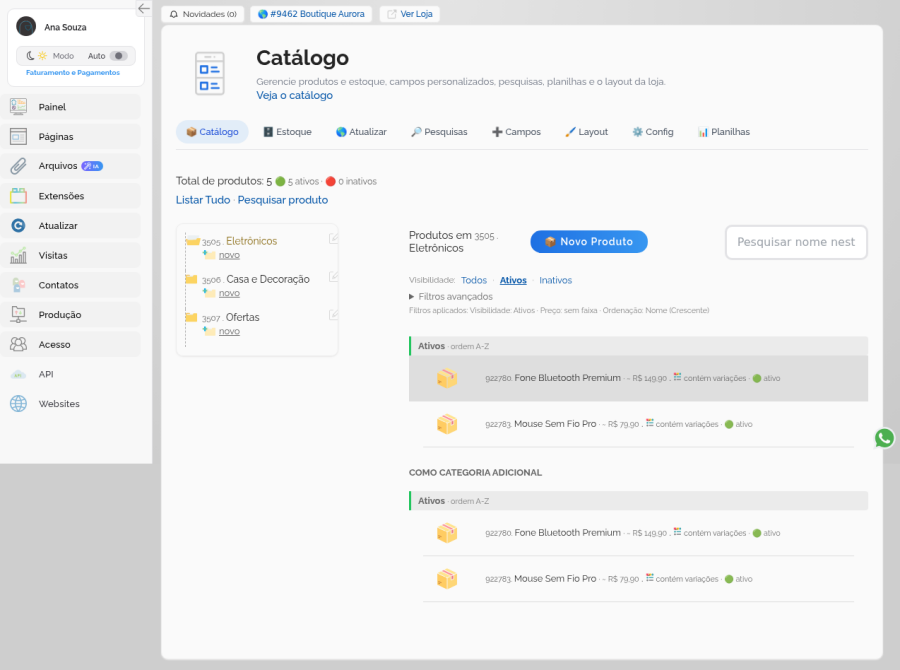Open Painel in sidebar

tap(71, 107)
